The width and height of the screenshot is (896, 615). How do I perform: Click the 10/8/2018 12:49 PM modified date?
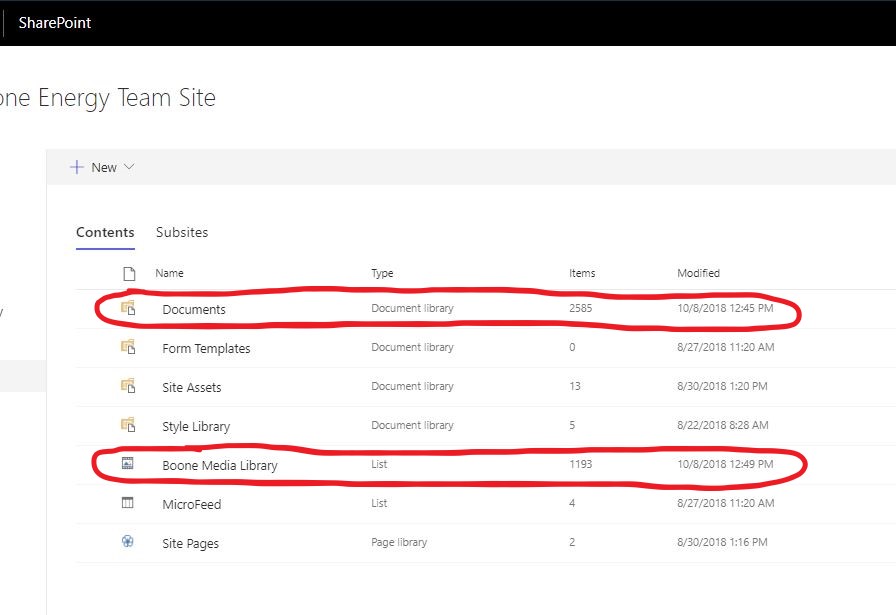725,464
